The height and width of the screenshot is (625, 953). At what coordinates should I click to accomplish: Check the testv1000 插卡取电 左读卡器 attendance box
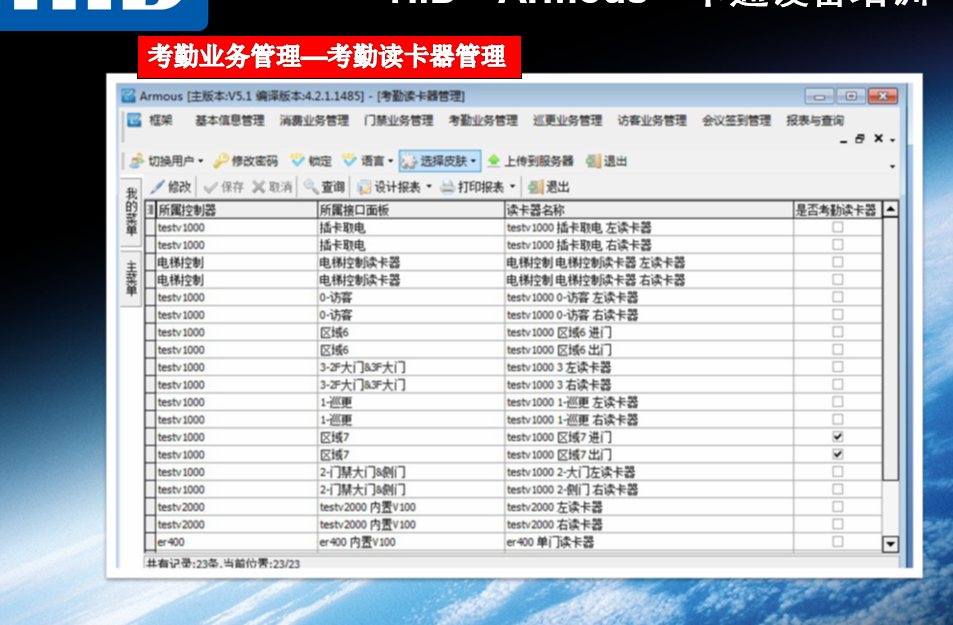[838, 227]
